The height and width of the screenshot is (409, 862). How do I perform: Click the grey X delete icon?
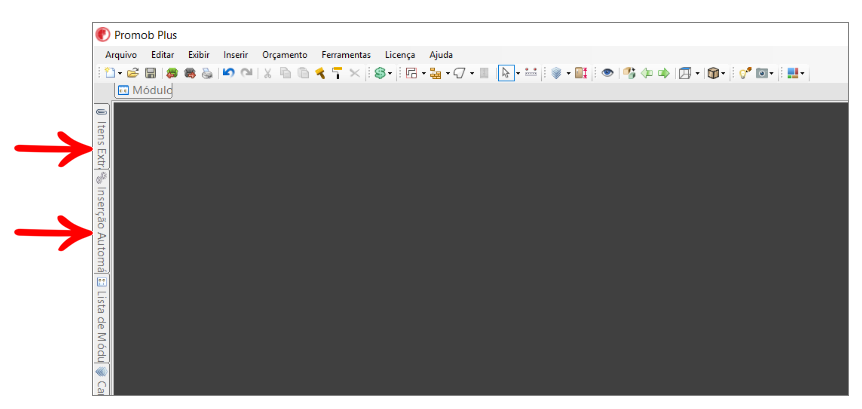[355, 73]
